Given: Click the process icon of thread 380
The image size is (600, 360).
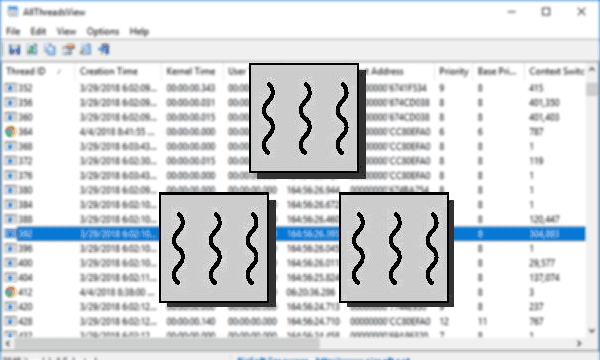Looking at the screenshot, I should coord(11,190).
